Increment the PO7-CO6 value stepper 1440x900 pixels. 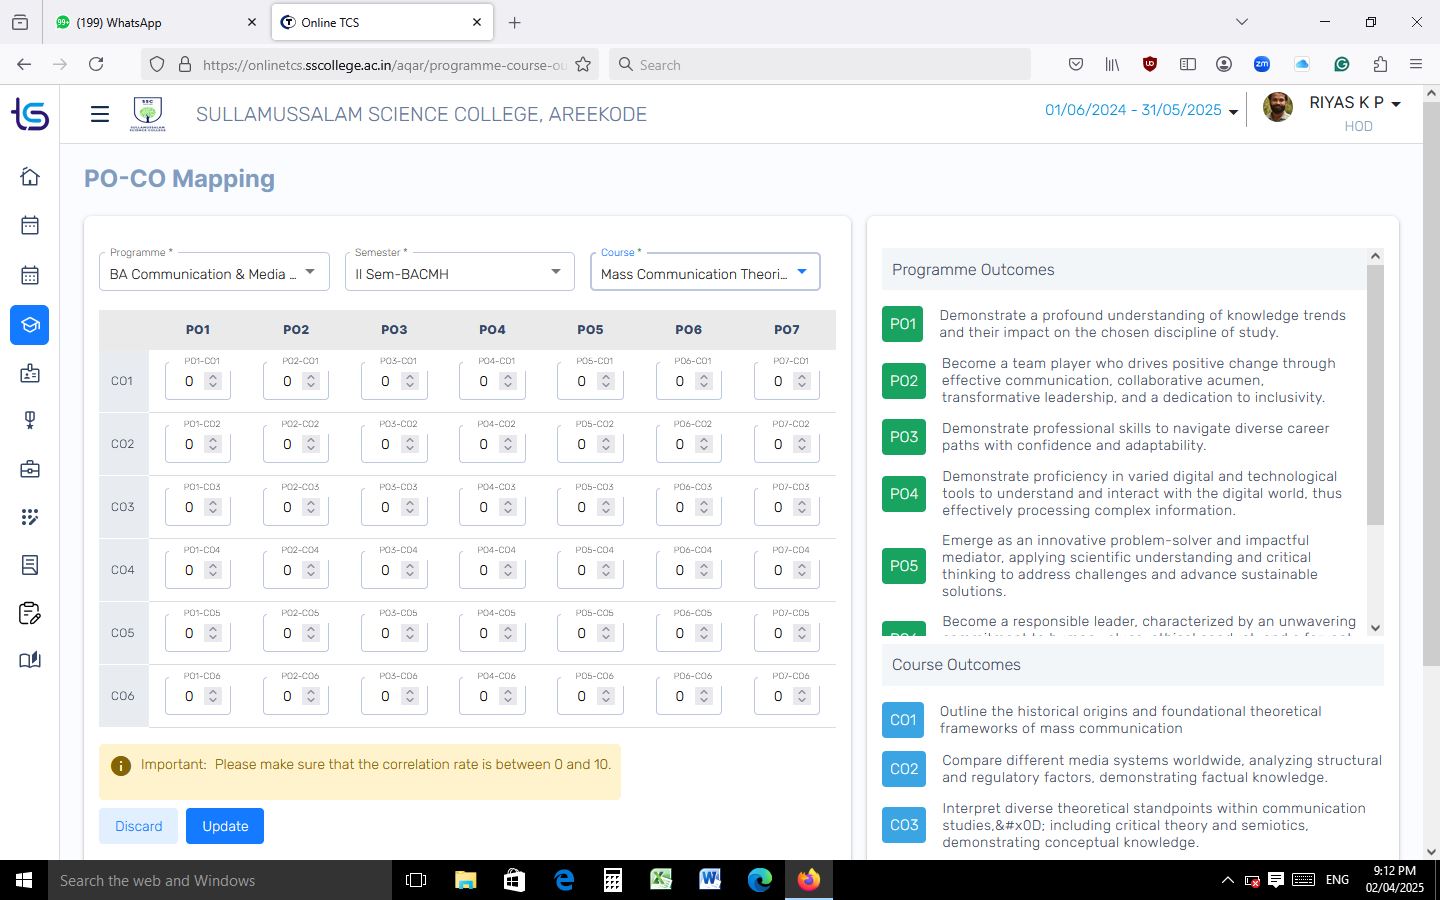[x=802, y=691]
